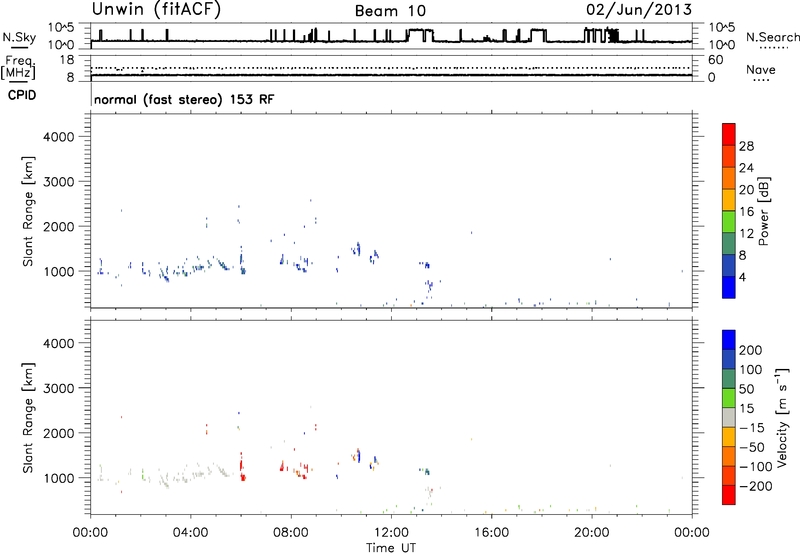Click the "04:00" time tick label
This screenshot has width=800, height=554.
coord(190,533)
